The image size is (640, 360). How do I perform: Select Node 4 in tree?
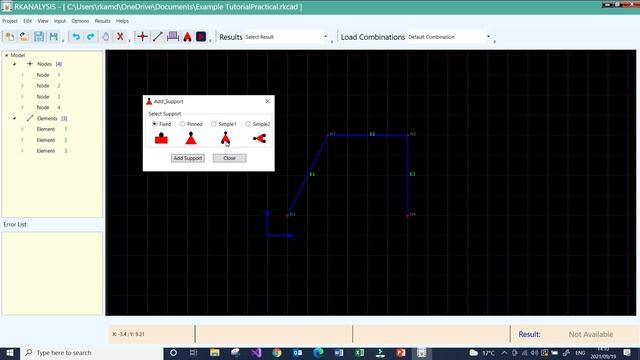tap(49, 107)
